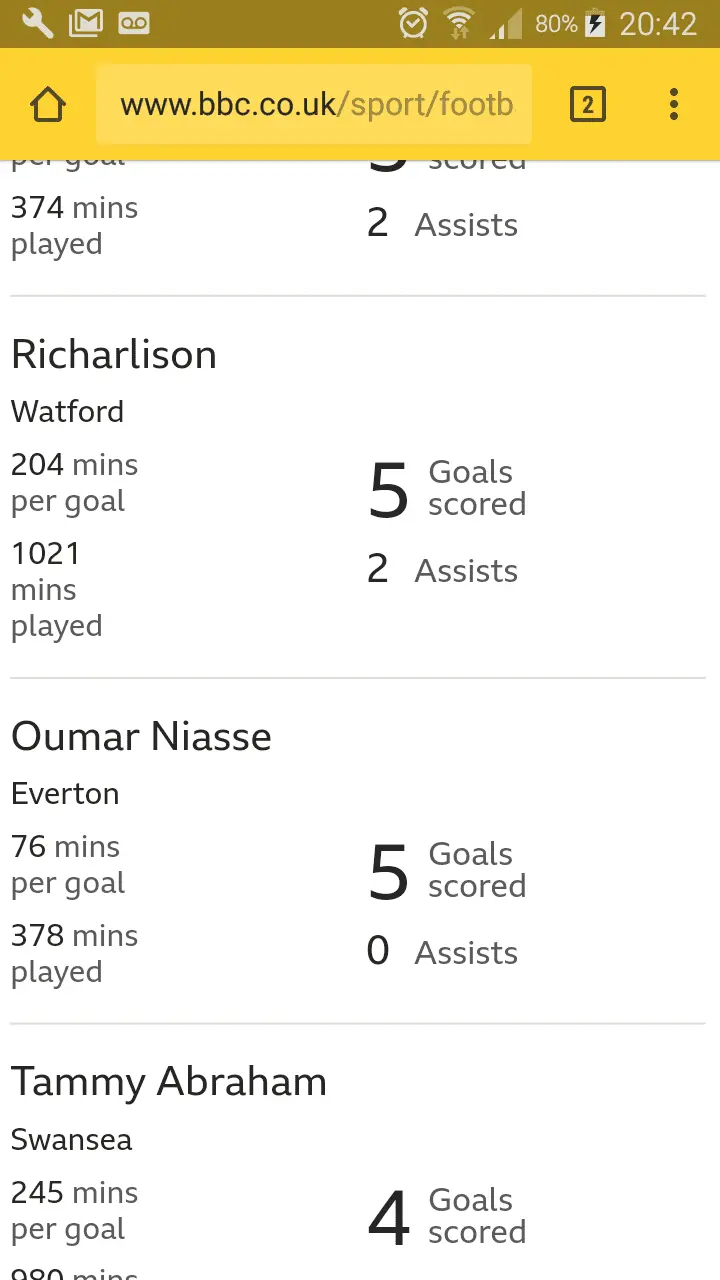Open the tab switcher showing 2 tabs
The height and width of the screenshot is (1280, 720).
pos(587,104)
